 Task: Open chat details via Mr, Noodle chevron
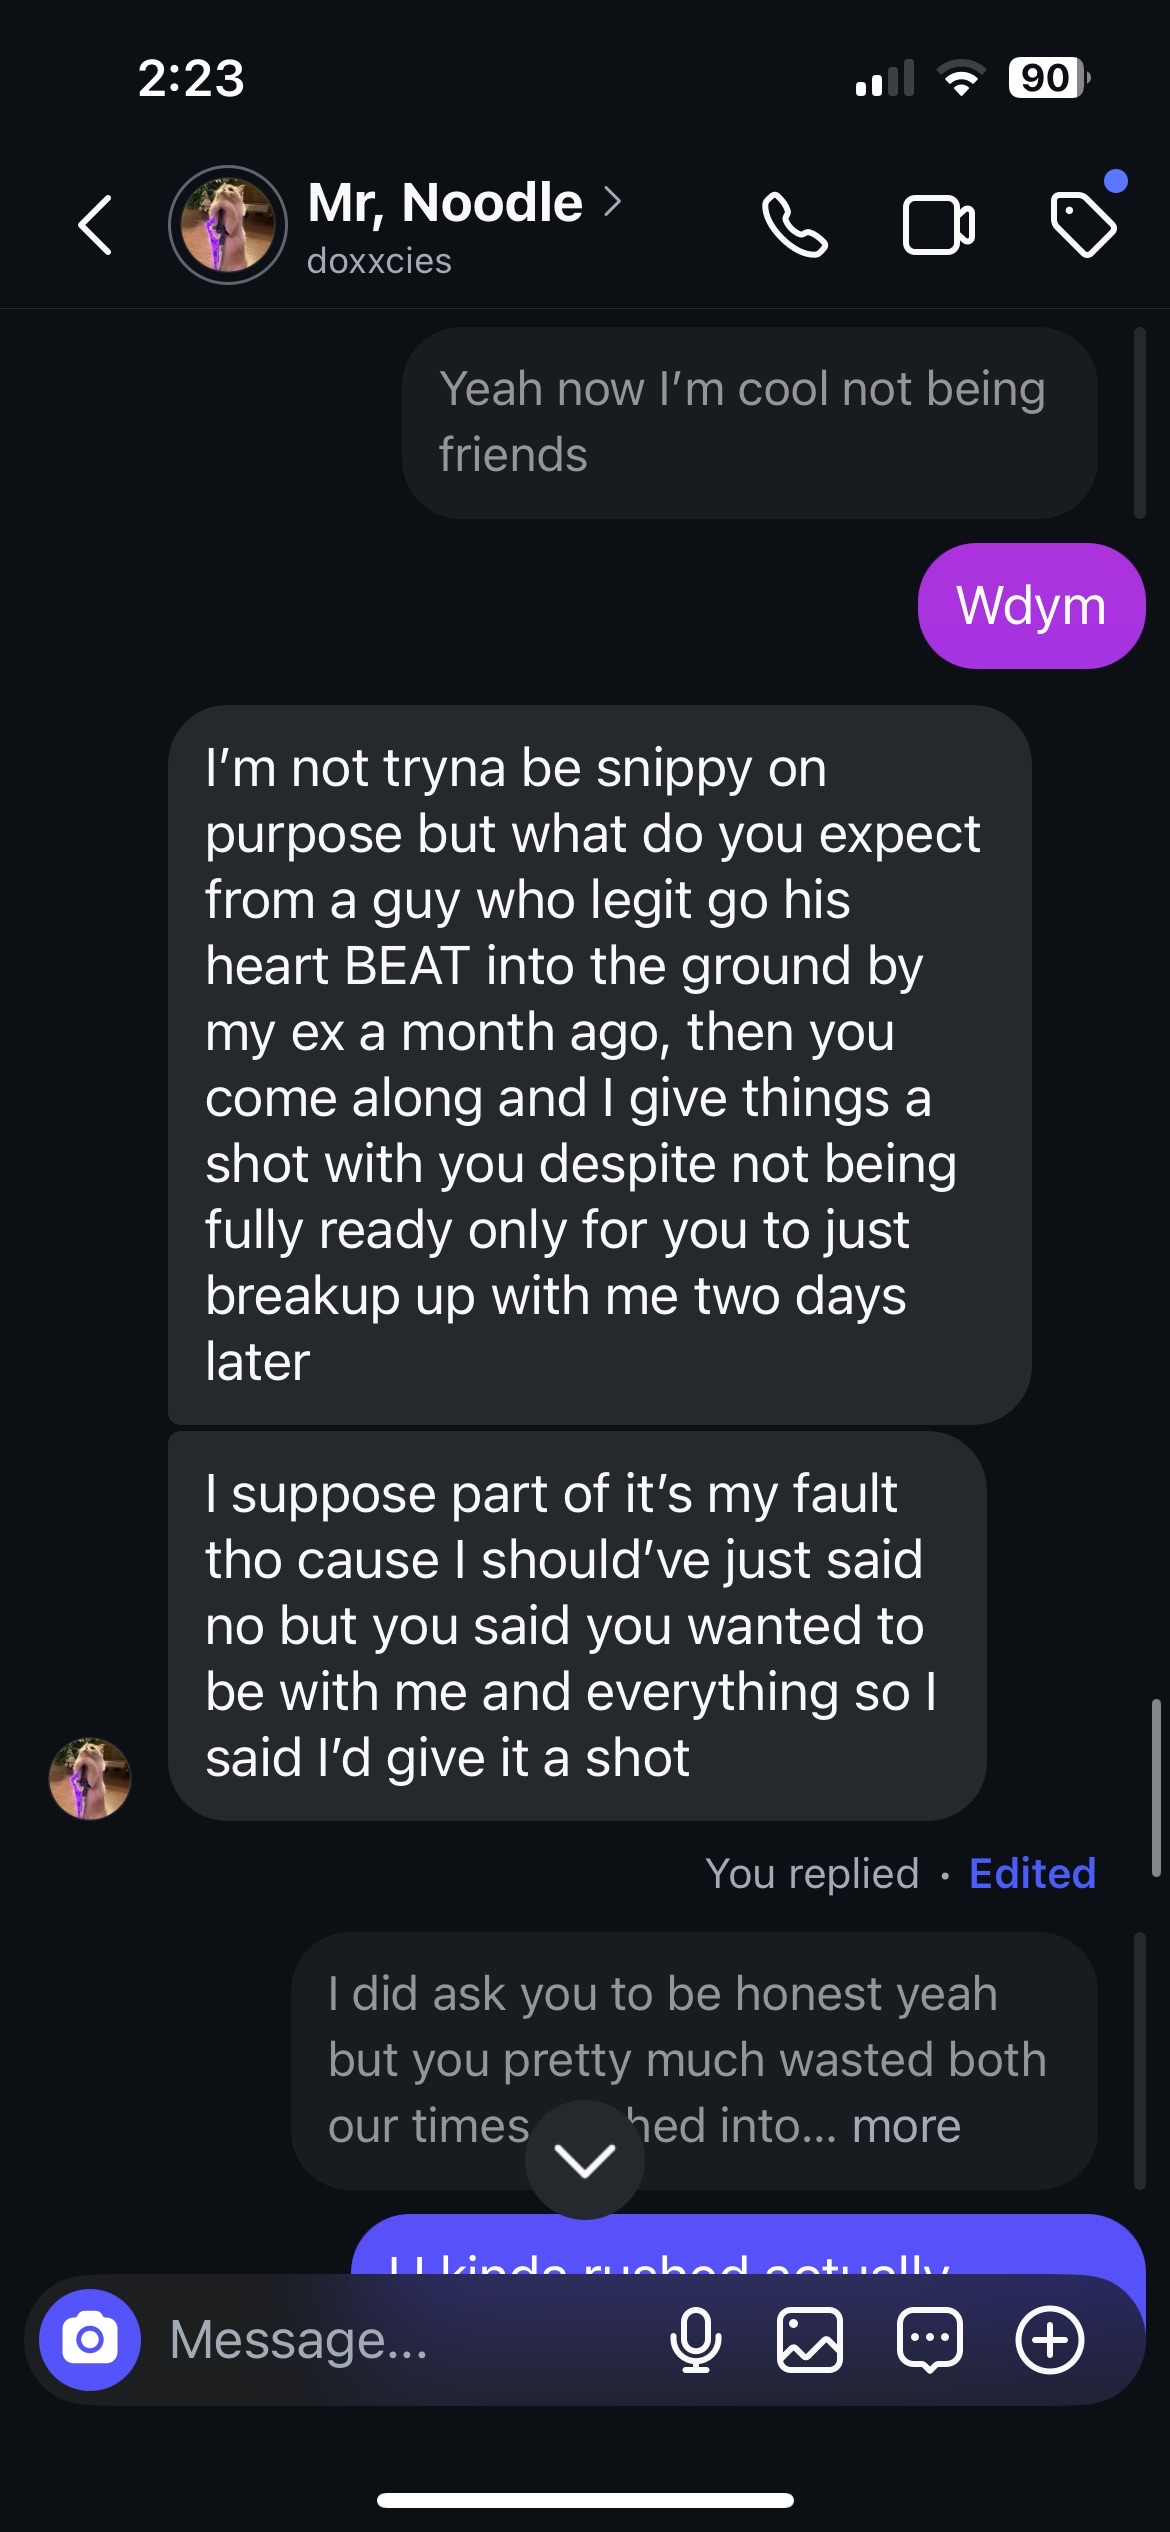coord(613,202)
